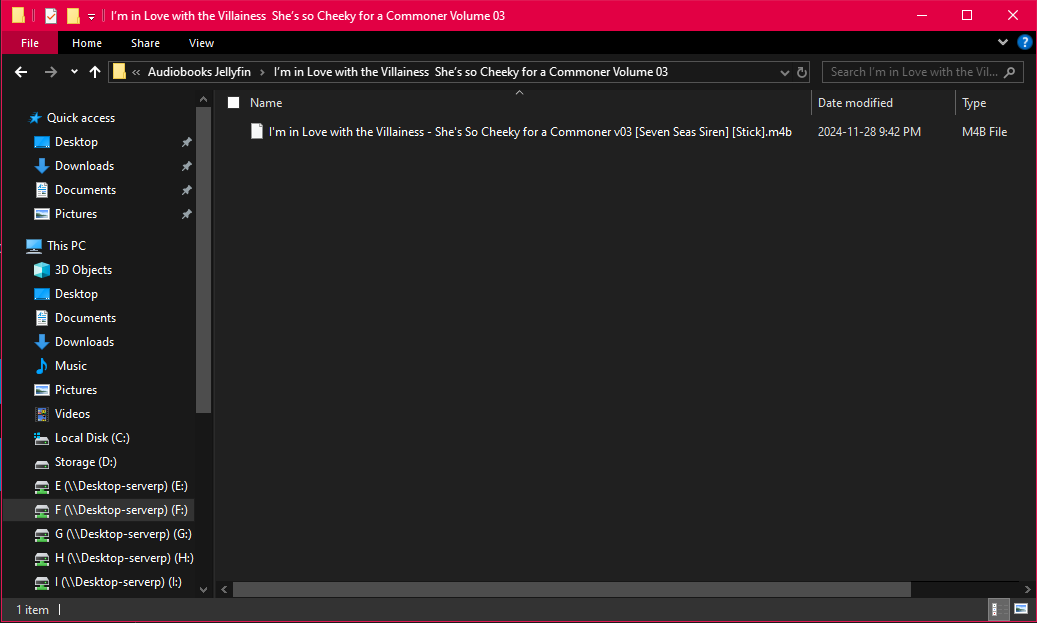Click the horizontal scrollbar in file list

570,590
